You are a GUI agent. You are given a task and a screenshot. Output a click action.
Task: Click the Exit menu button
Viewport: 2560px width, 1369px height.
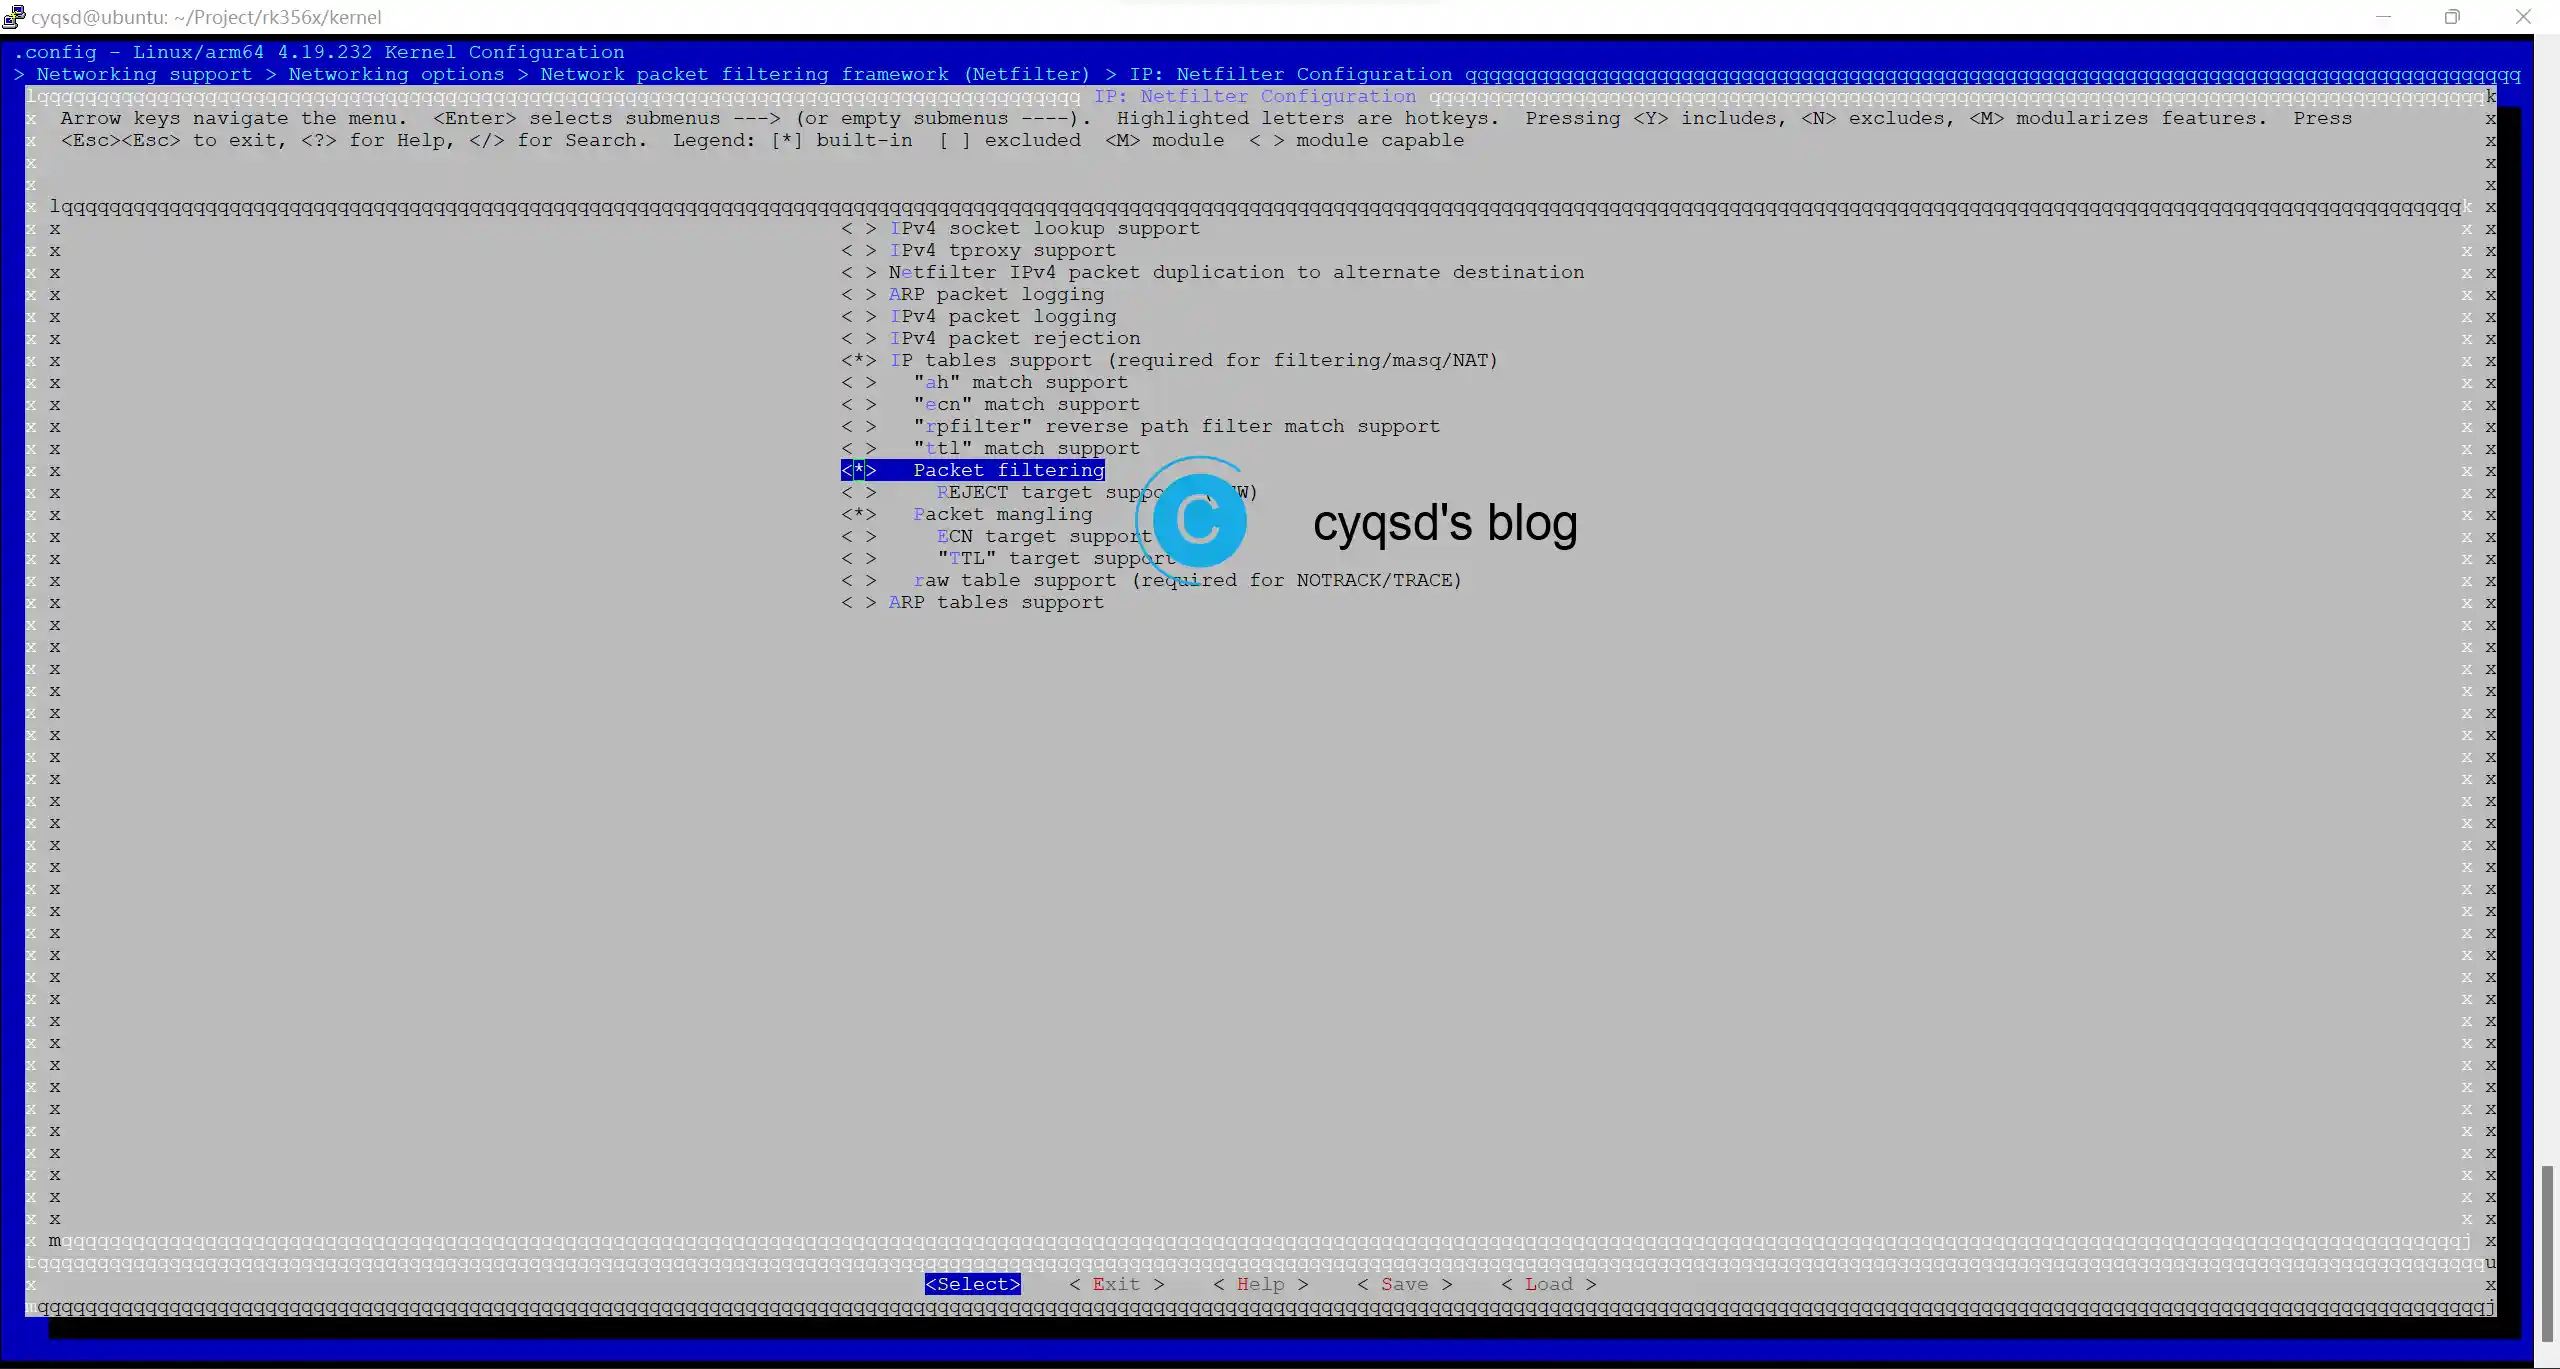(x=1114, y=1283)
